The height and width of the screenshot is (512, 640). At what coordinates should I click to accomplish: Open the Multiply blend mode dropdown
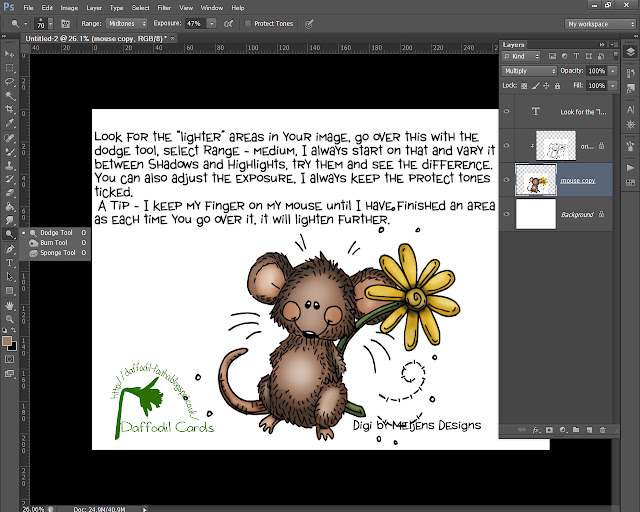click(529, 71)
